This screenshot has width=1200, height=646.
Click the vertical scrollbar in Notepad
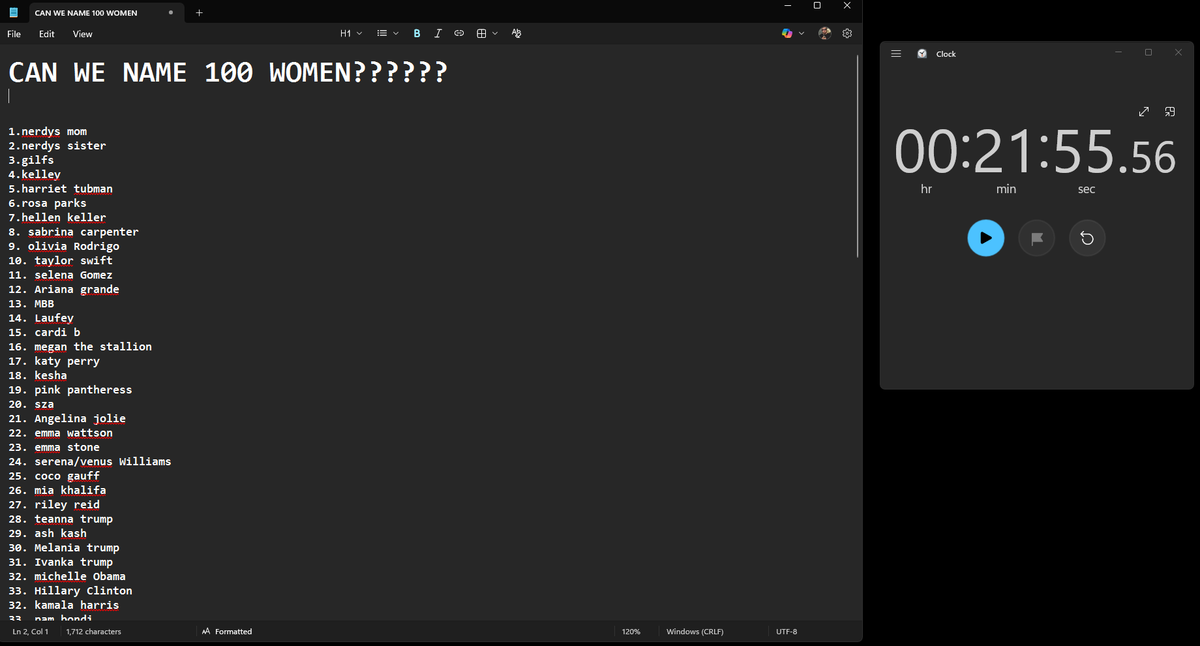858,155
